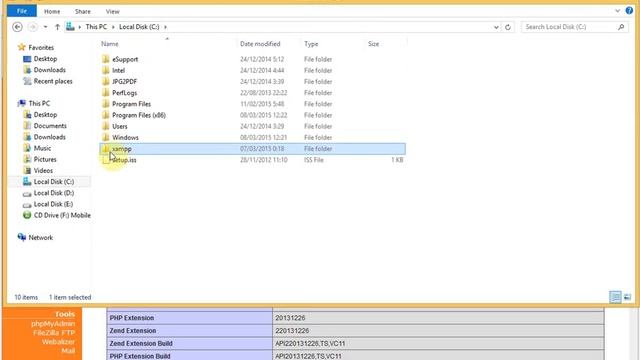This screenshot has width=640, height=360.
Task: Open FileZilla FTP link in XAMPP page
Action: [54, 333]
